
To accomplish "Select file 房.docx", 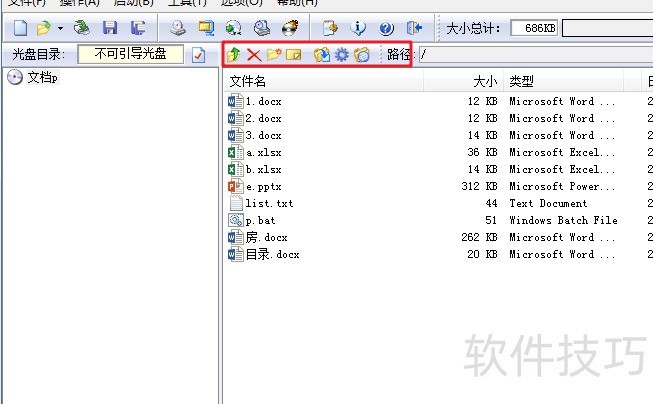I will click(x=267, y=237).
